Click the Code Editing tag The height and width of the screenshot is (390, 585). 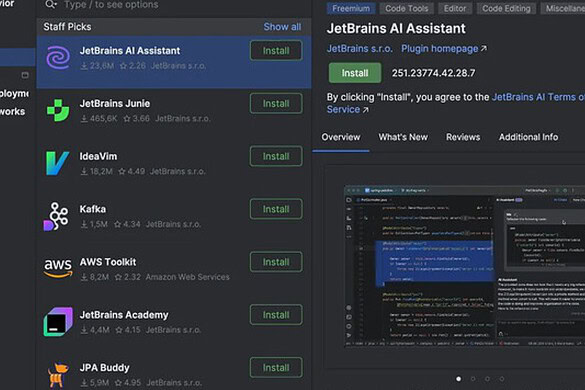coord(506,8)
